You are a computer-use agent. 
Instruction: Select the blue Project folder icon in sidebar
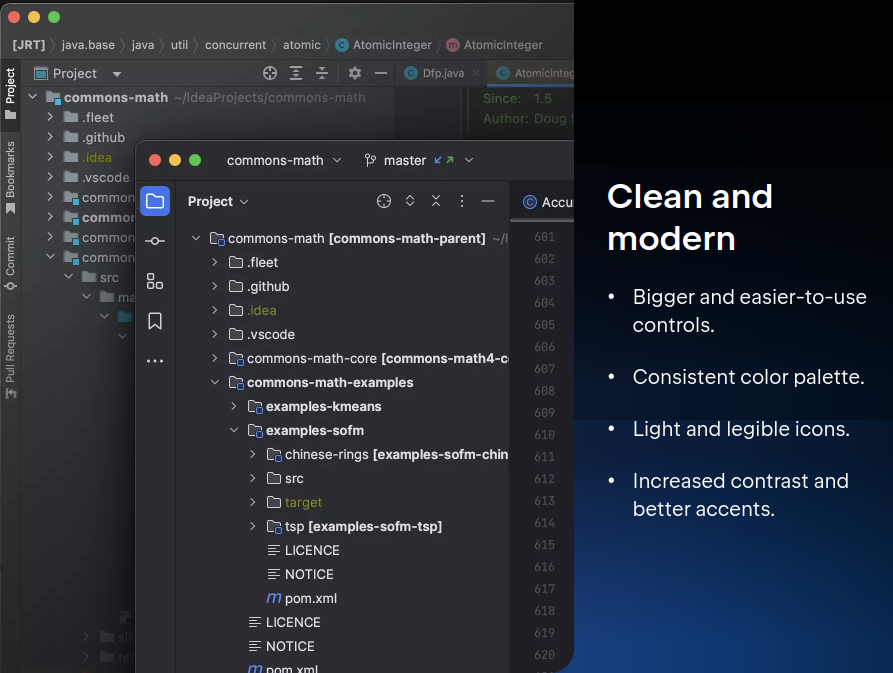[155, 201]
